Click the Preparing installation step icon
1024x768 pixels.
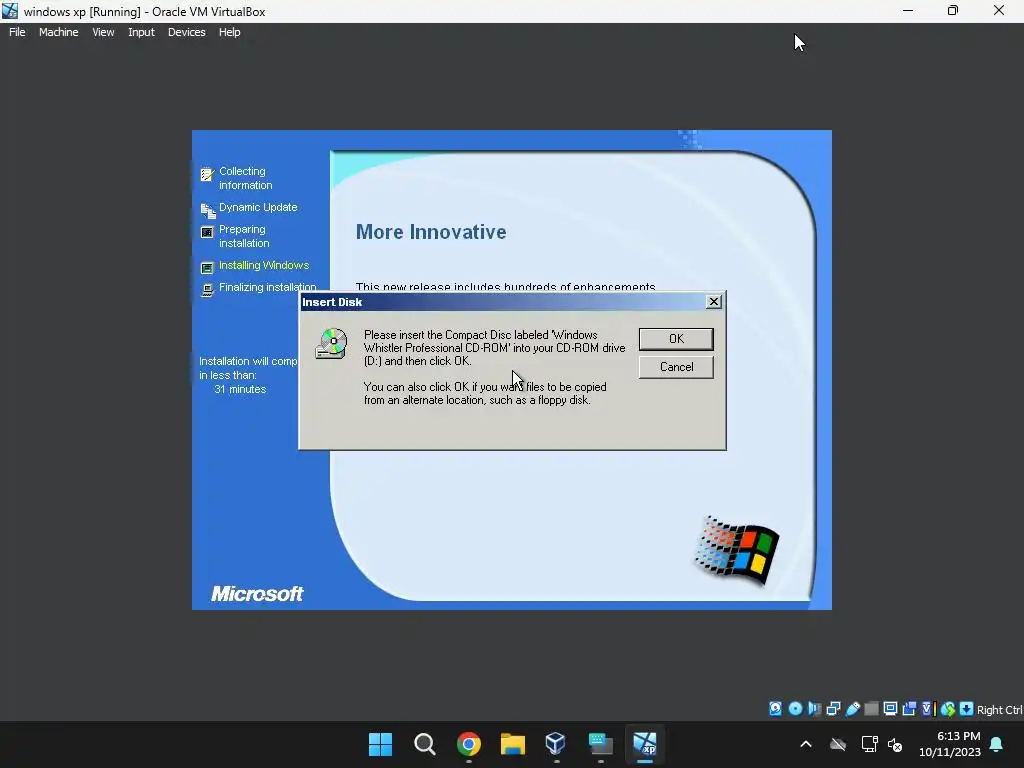207,232
